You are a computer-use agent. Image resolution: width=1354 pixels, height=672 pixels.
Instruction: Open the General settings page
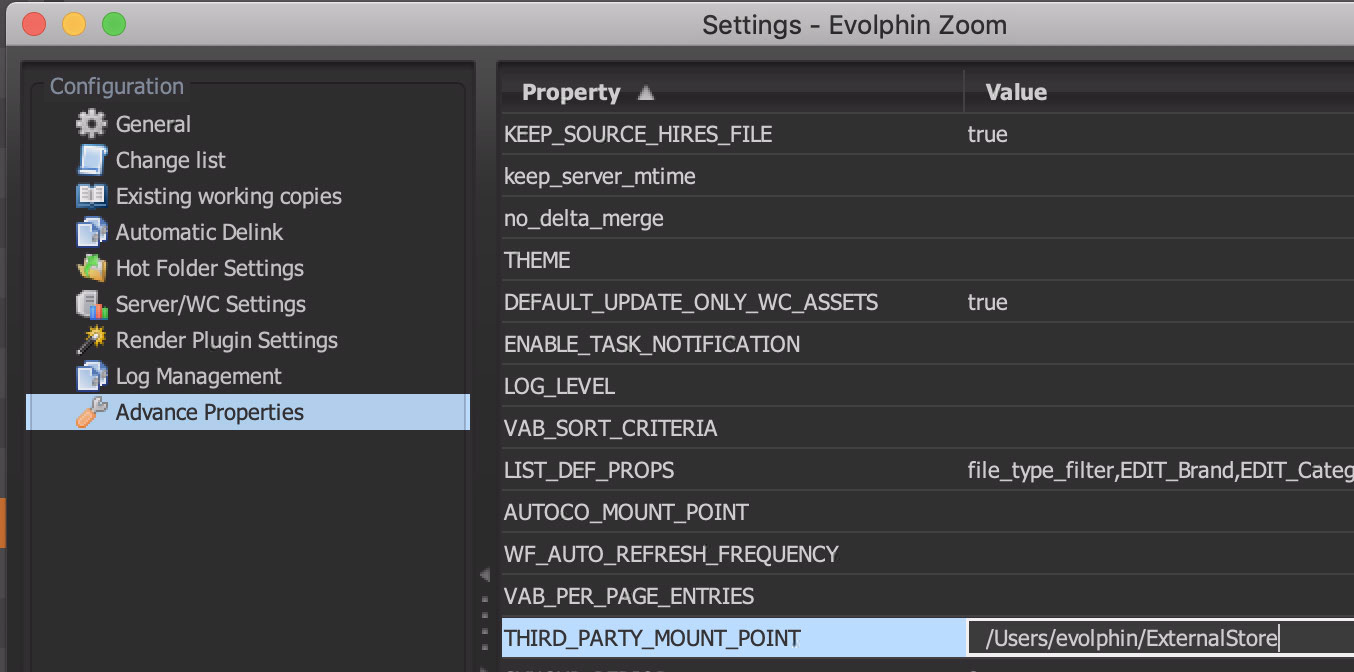pyautogui.click(x=153, y=124)
